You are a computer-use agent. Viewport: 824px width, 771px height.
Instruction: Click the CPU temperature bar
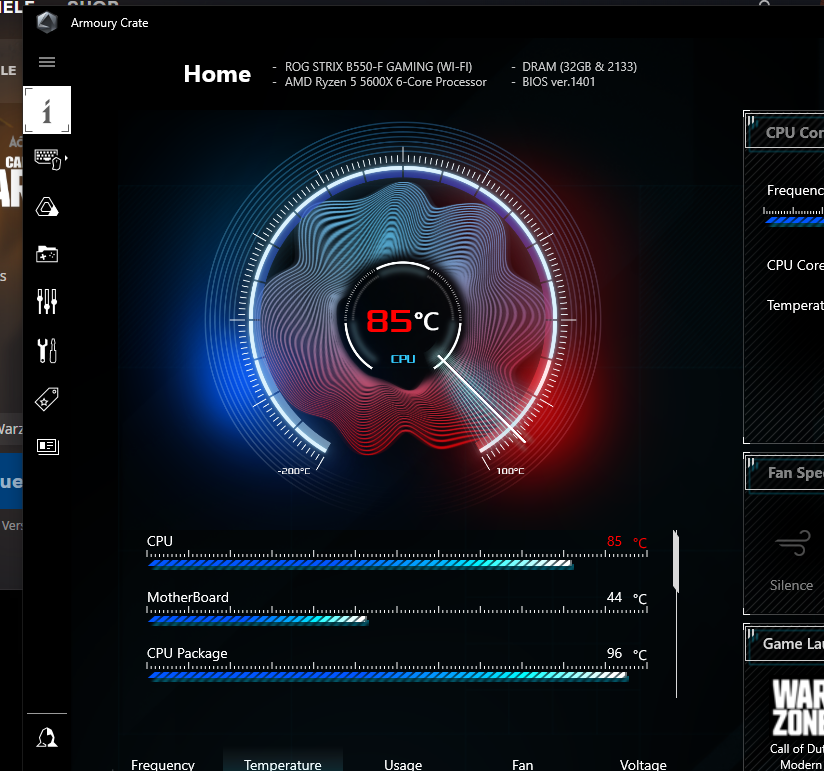[x=360, y=564]
